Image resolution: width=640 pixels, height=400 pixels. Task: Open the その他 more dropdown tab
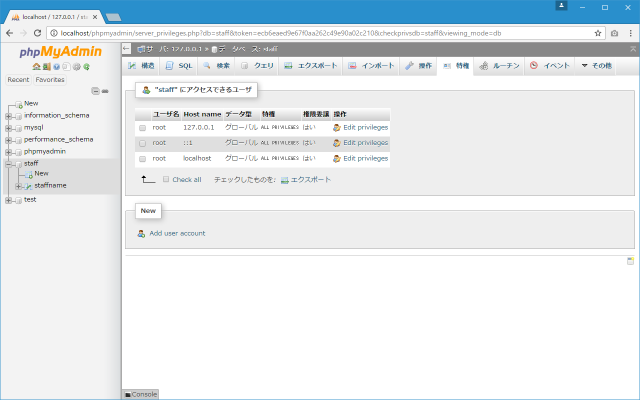[x=596, y=66]
